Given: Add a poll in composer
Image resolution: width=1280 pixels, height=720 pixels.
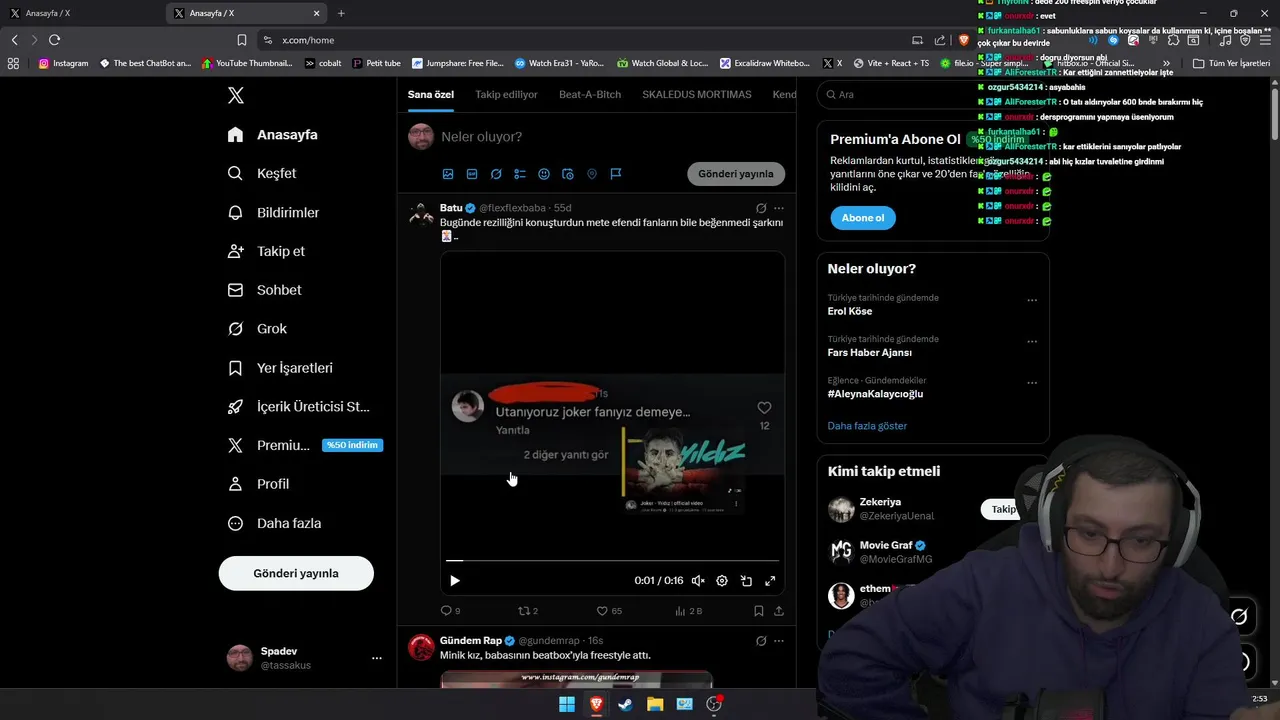Looking at the screenshot, I should 520,174.
